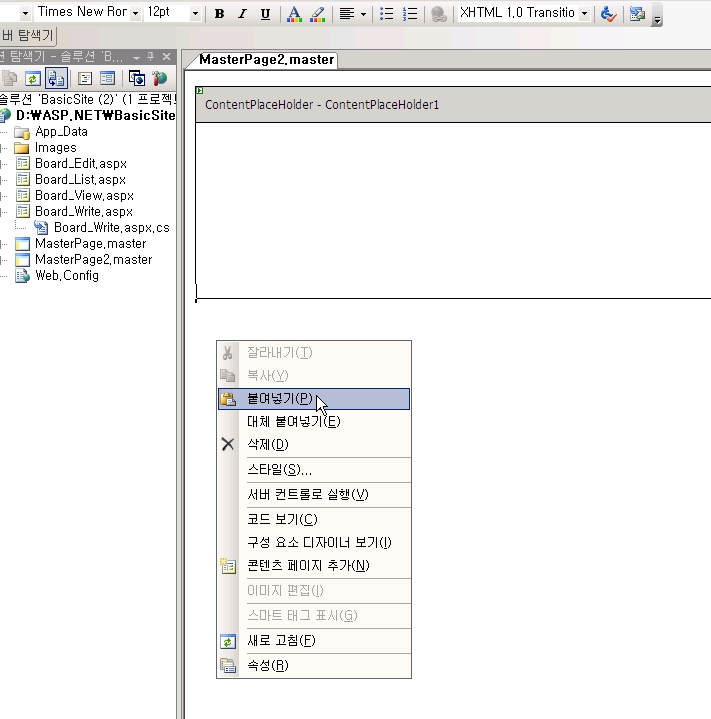Viewport: 711px width, 719px height.
Task: Click disabled 이미지 편집 menu item
Action: 314,591
